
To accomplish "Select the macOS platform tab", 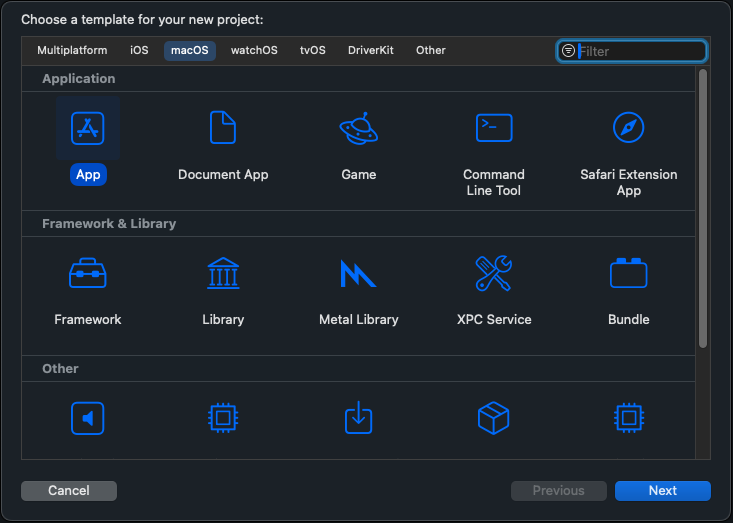I will coord(190,50).
